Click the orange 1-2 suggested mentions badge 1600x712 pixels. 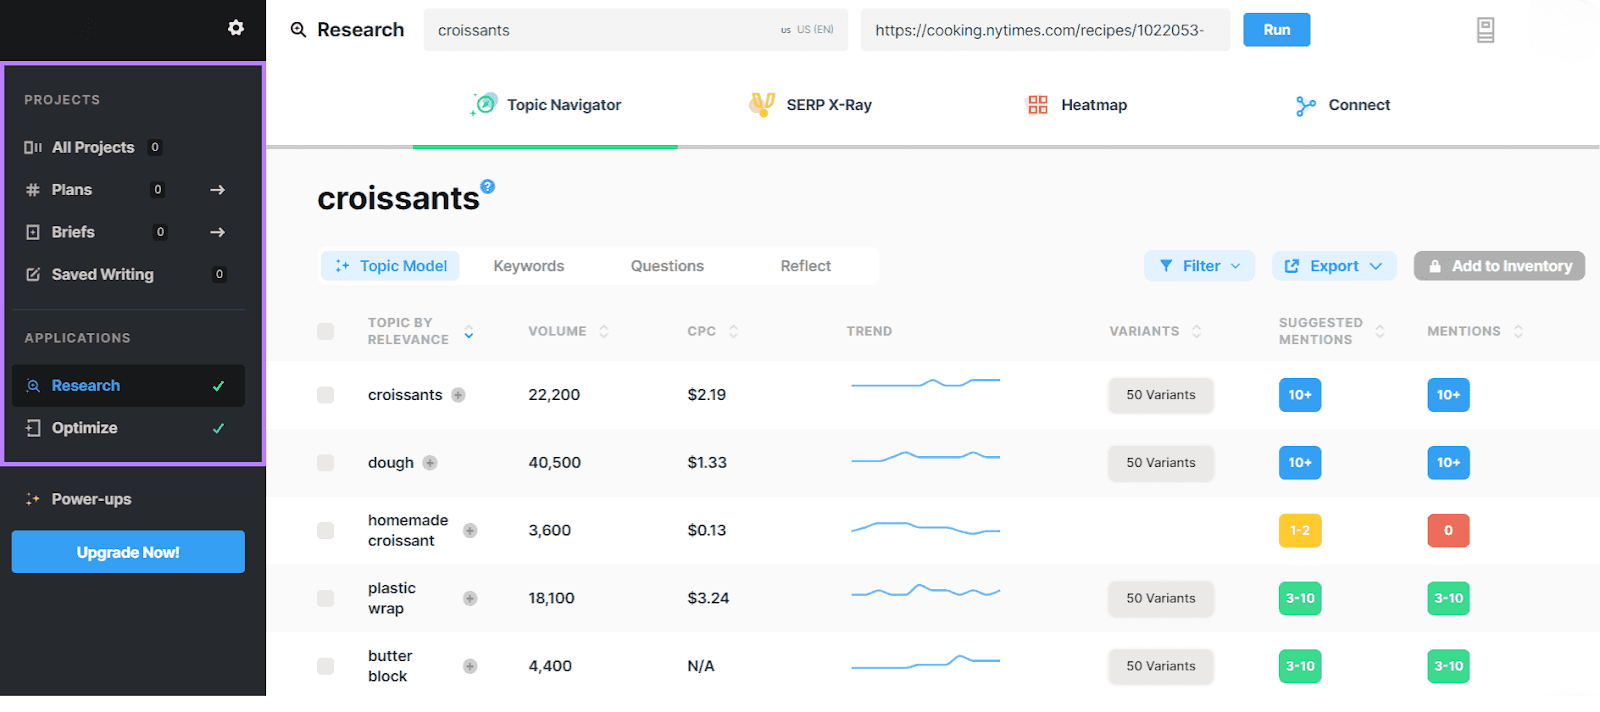pos(1299,531)
